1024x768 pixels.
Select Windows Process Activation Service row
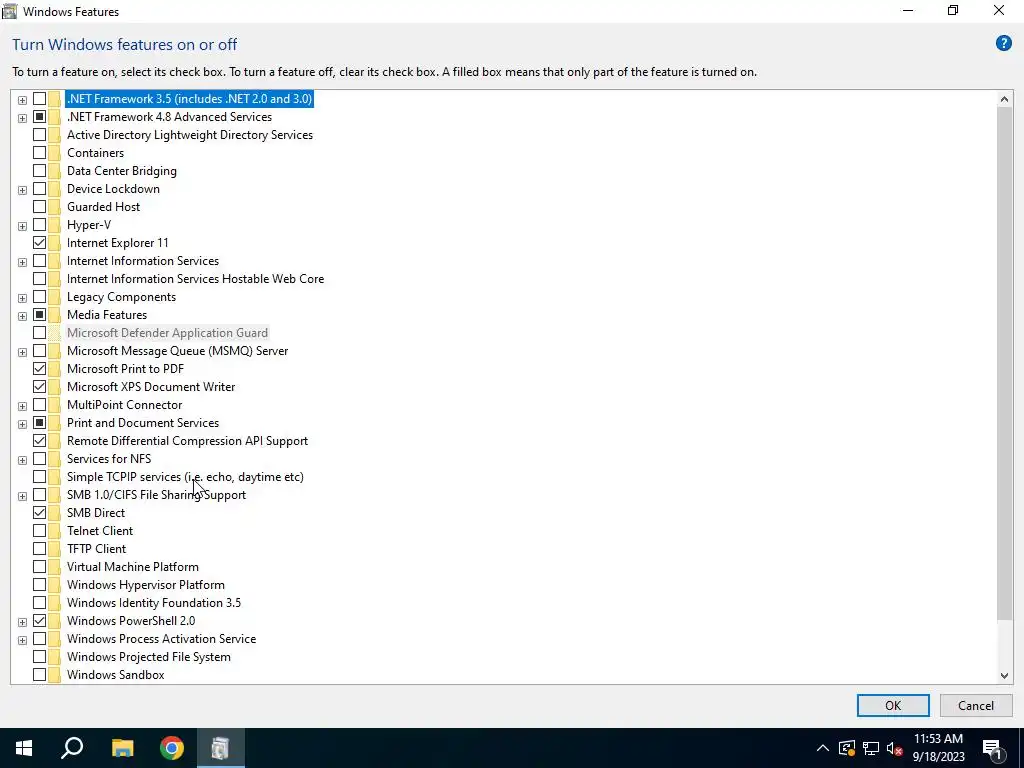[x=161, y=639]
